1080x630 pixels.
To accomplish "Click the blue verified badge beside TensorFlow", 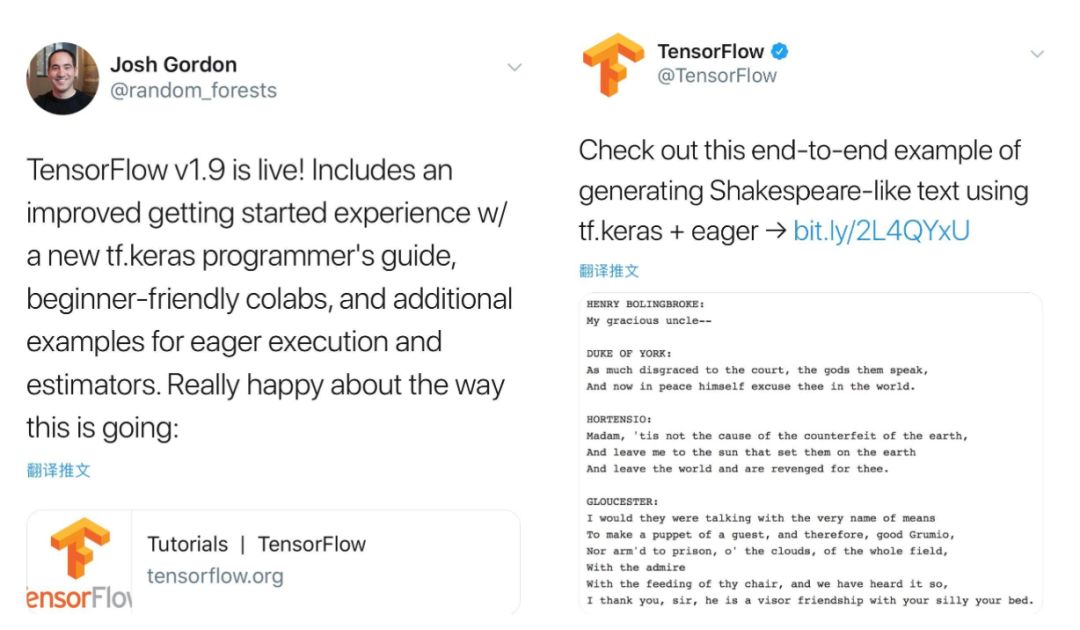I will [x=781, y=51].
